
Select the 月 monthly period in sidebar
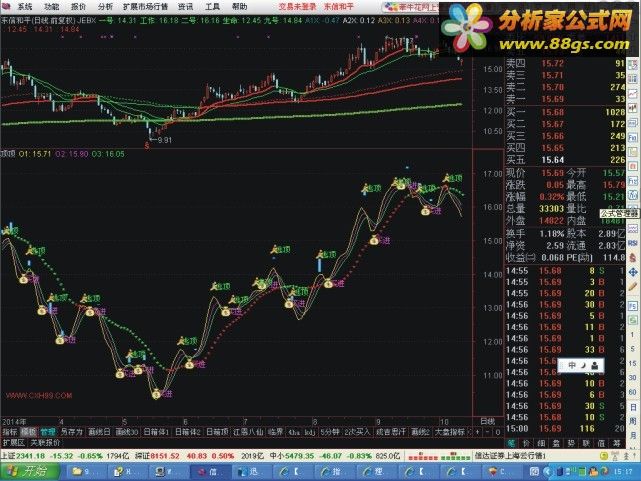pos(633,435)
